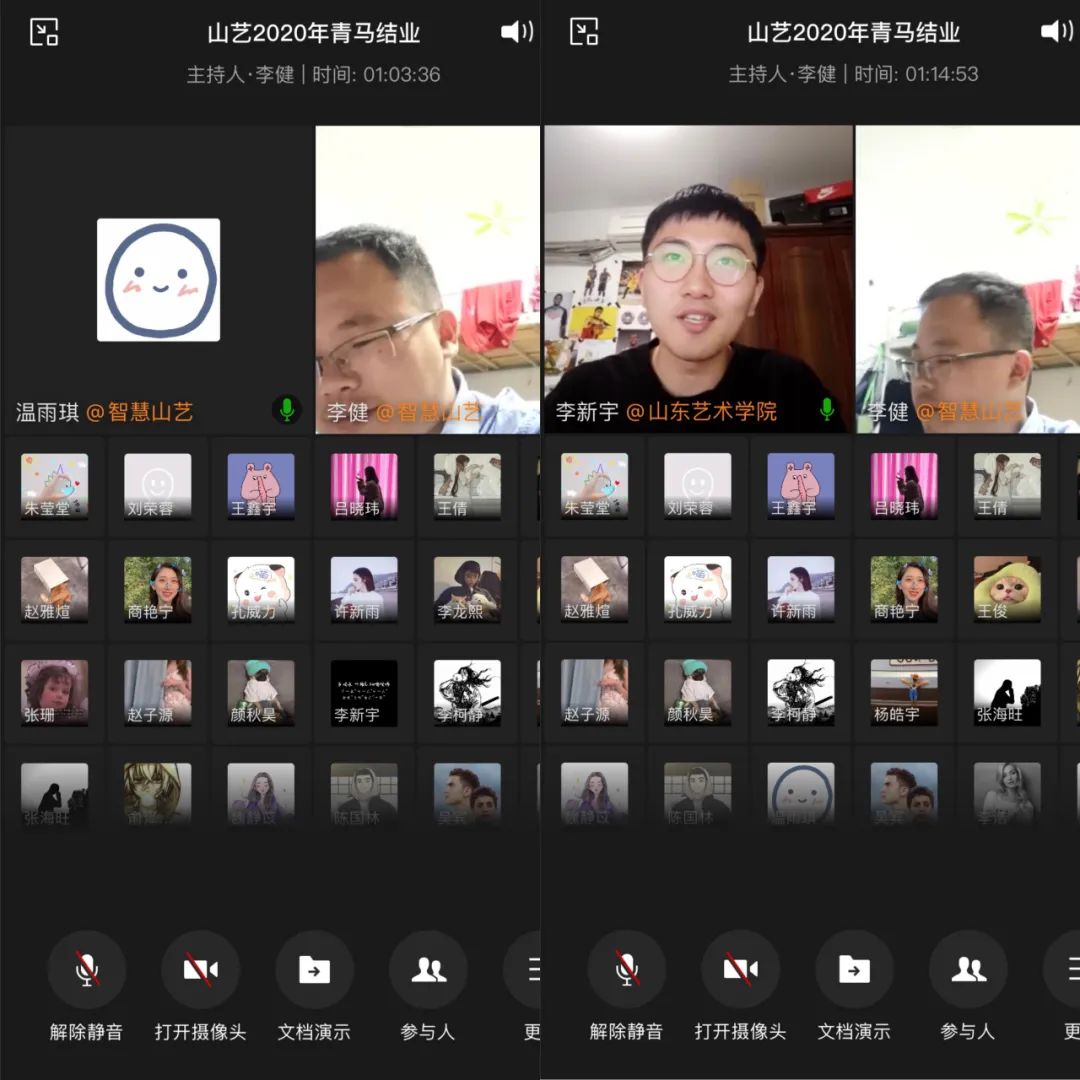The width and height of the screenshot is (1080, 1080).
Task: Tap 温雨琪 smiley avatar speaker tile
Action: point(158,280)
